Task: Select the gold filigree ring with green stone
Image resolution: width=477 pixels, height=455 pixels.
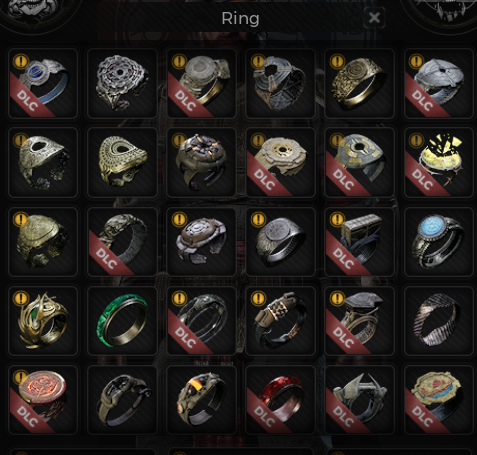Action: (43, 321)
